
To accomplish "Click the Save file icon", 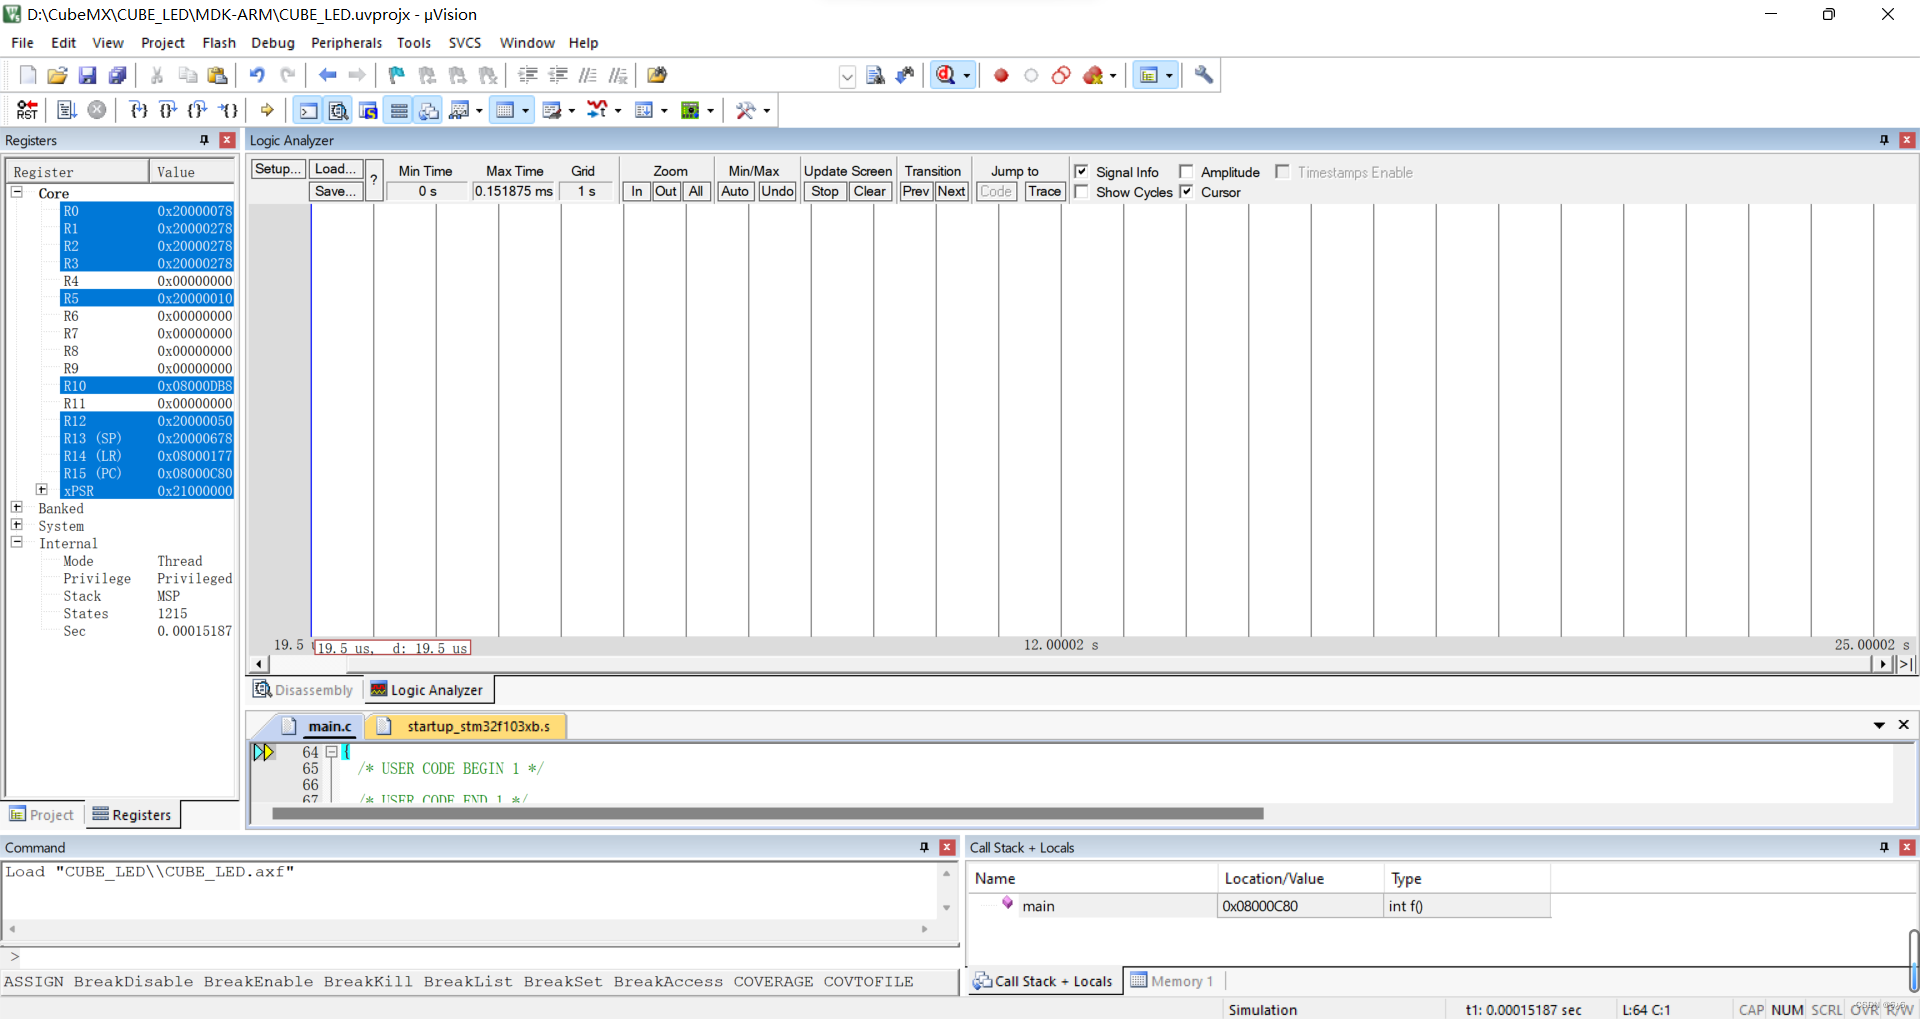I will click(88, 75).
